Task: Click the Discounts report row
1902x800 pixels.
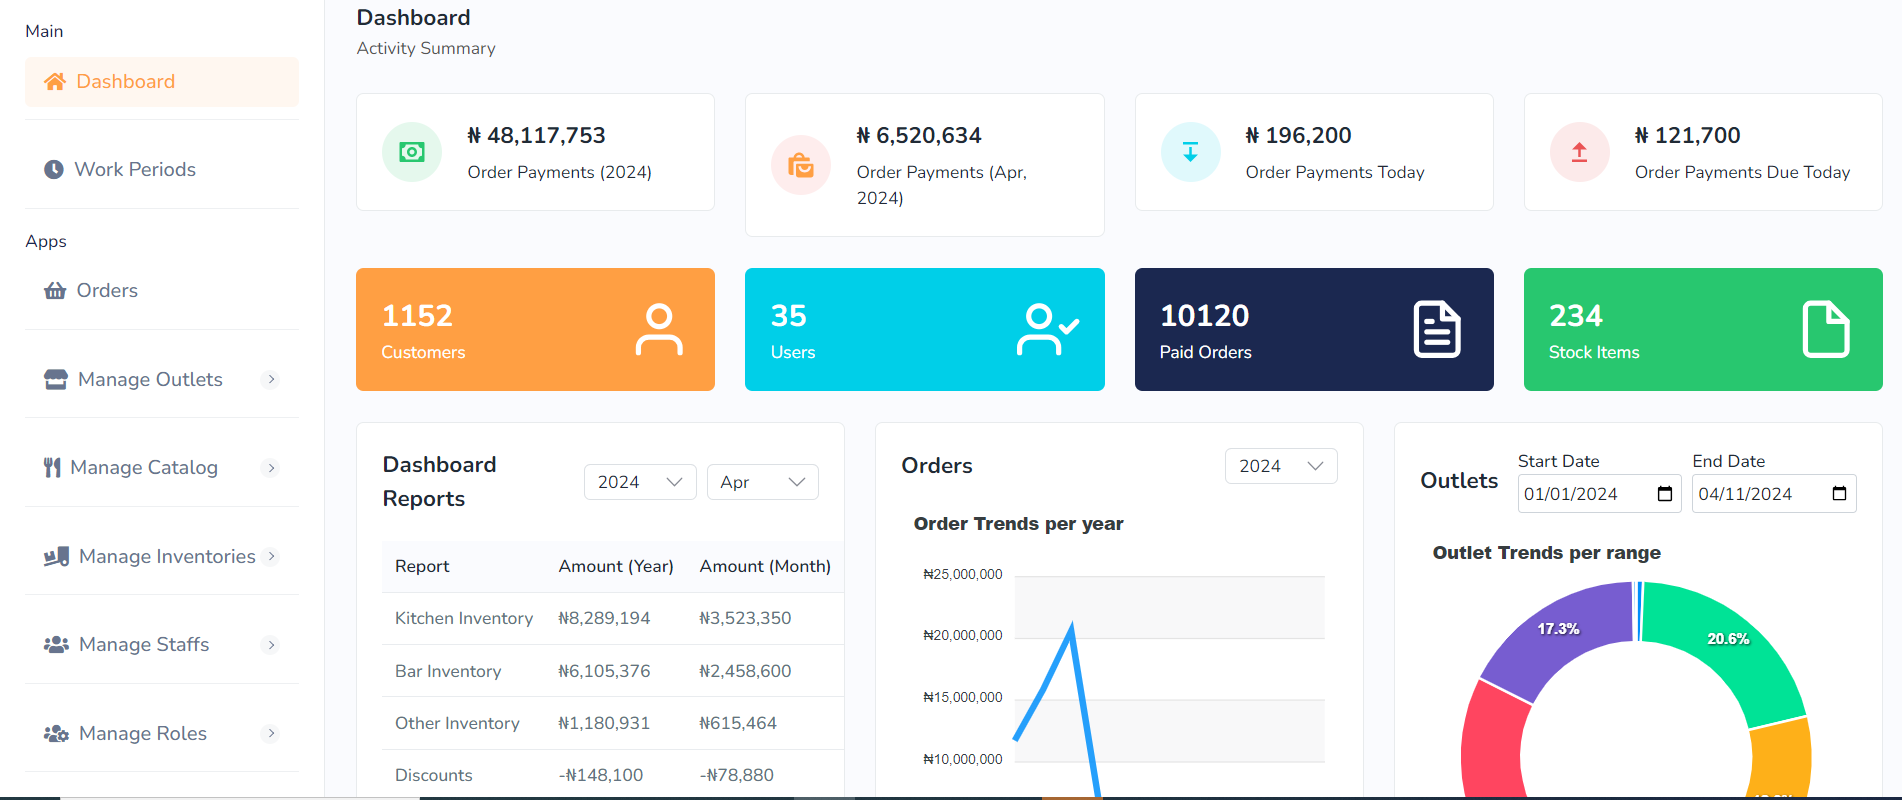Action: point(612,775)
